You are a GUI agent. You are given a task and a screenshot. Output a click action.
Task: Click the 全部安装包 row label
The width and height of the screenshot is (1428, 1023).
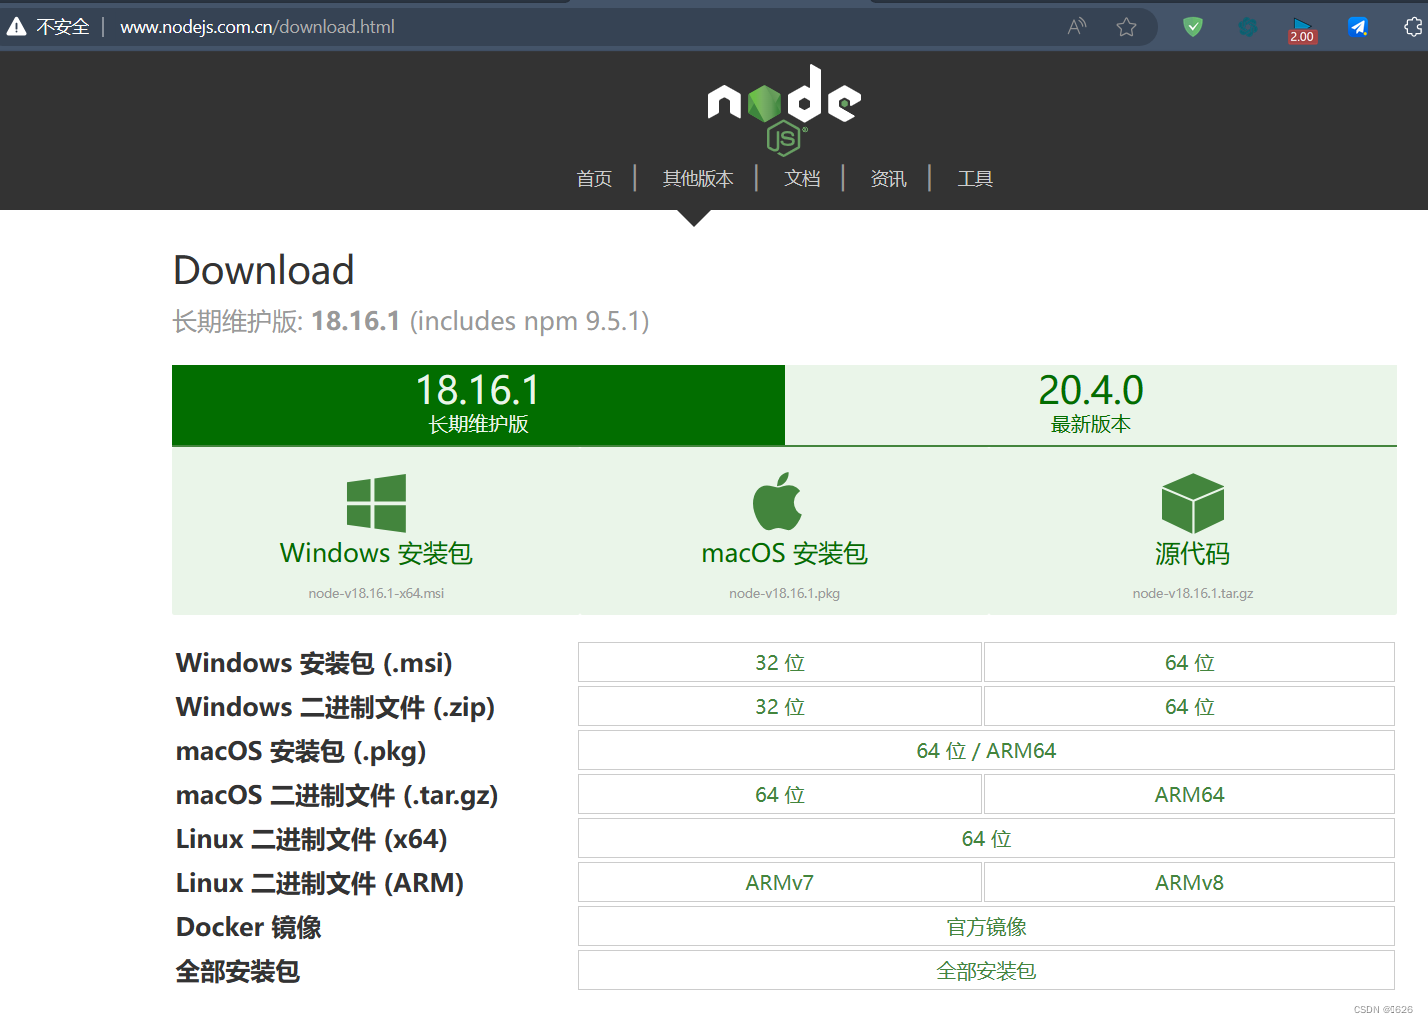pos(238,971)
